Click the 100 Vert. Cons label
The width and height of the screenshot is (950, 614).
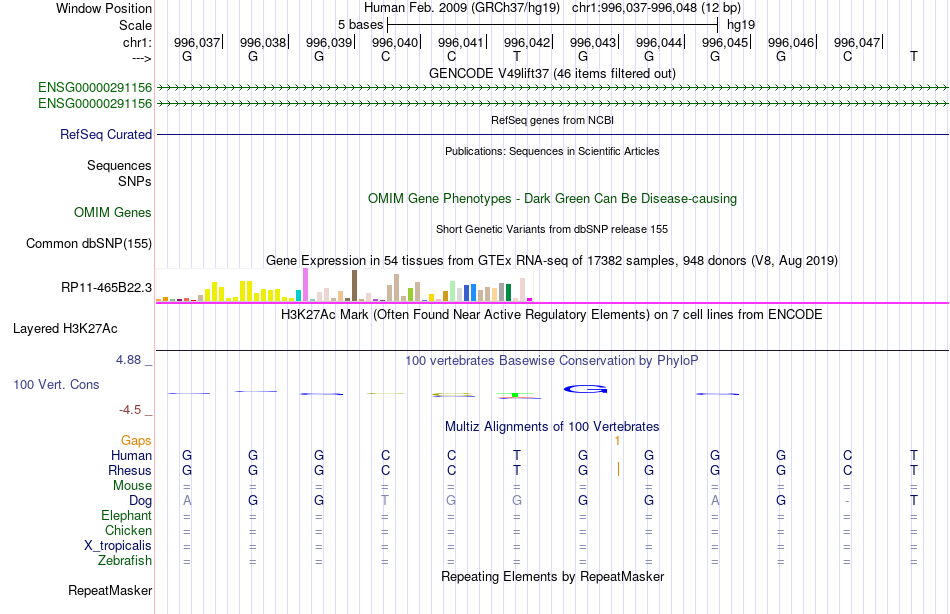coord(56,384)
